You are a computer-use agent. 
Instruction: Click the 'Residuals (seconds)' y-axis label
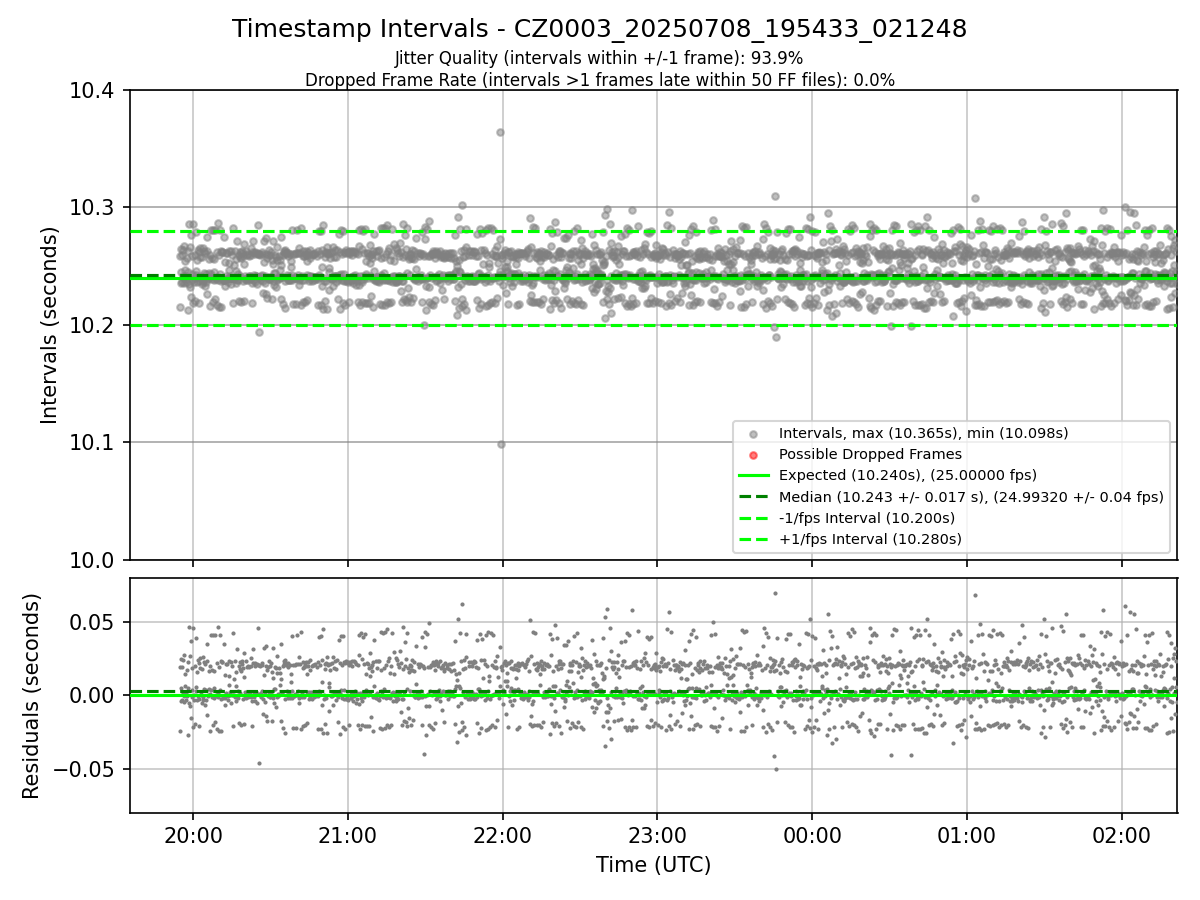pos(32,696)
